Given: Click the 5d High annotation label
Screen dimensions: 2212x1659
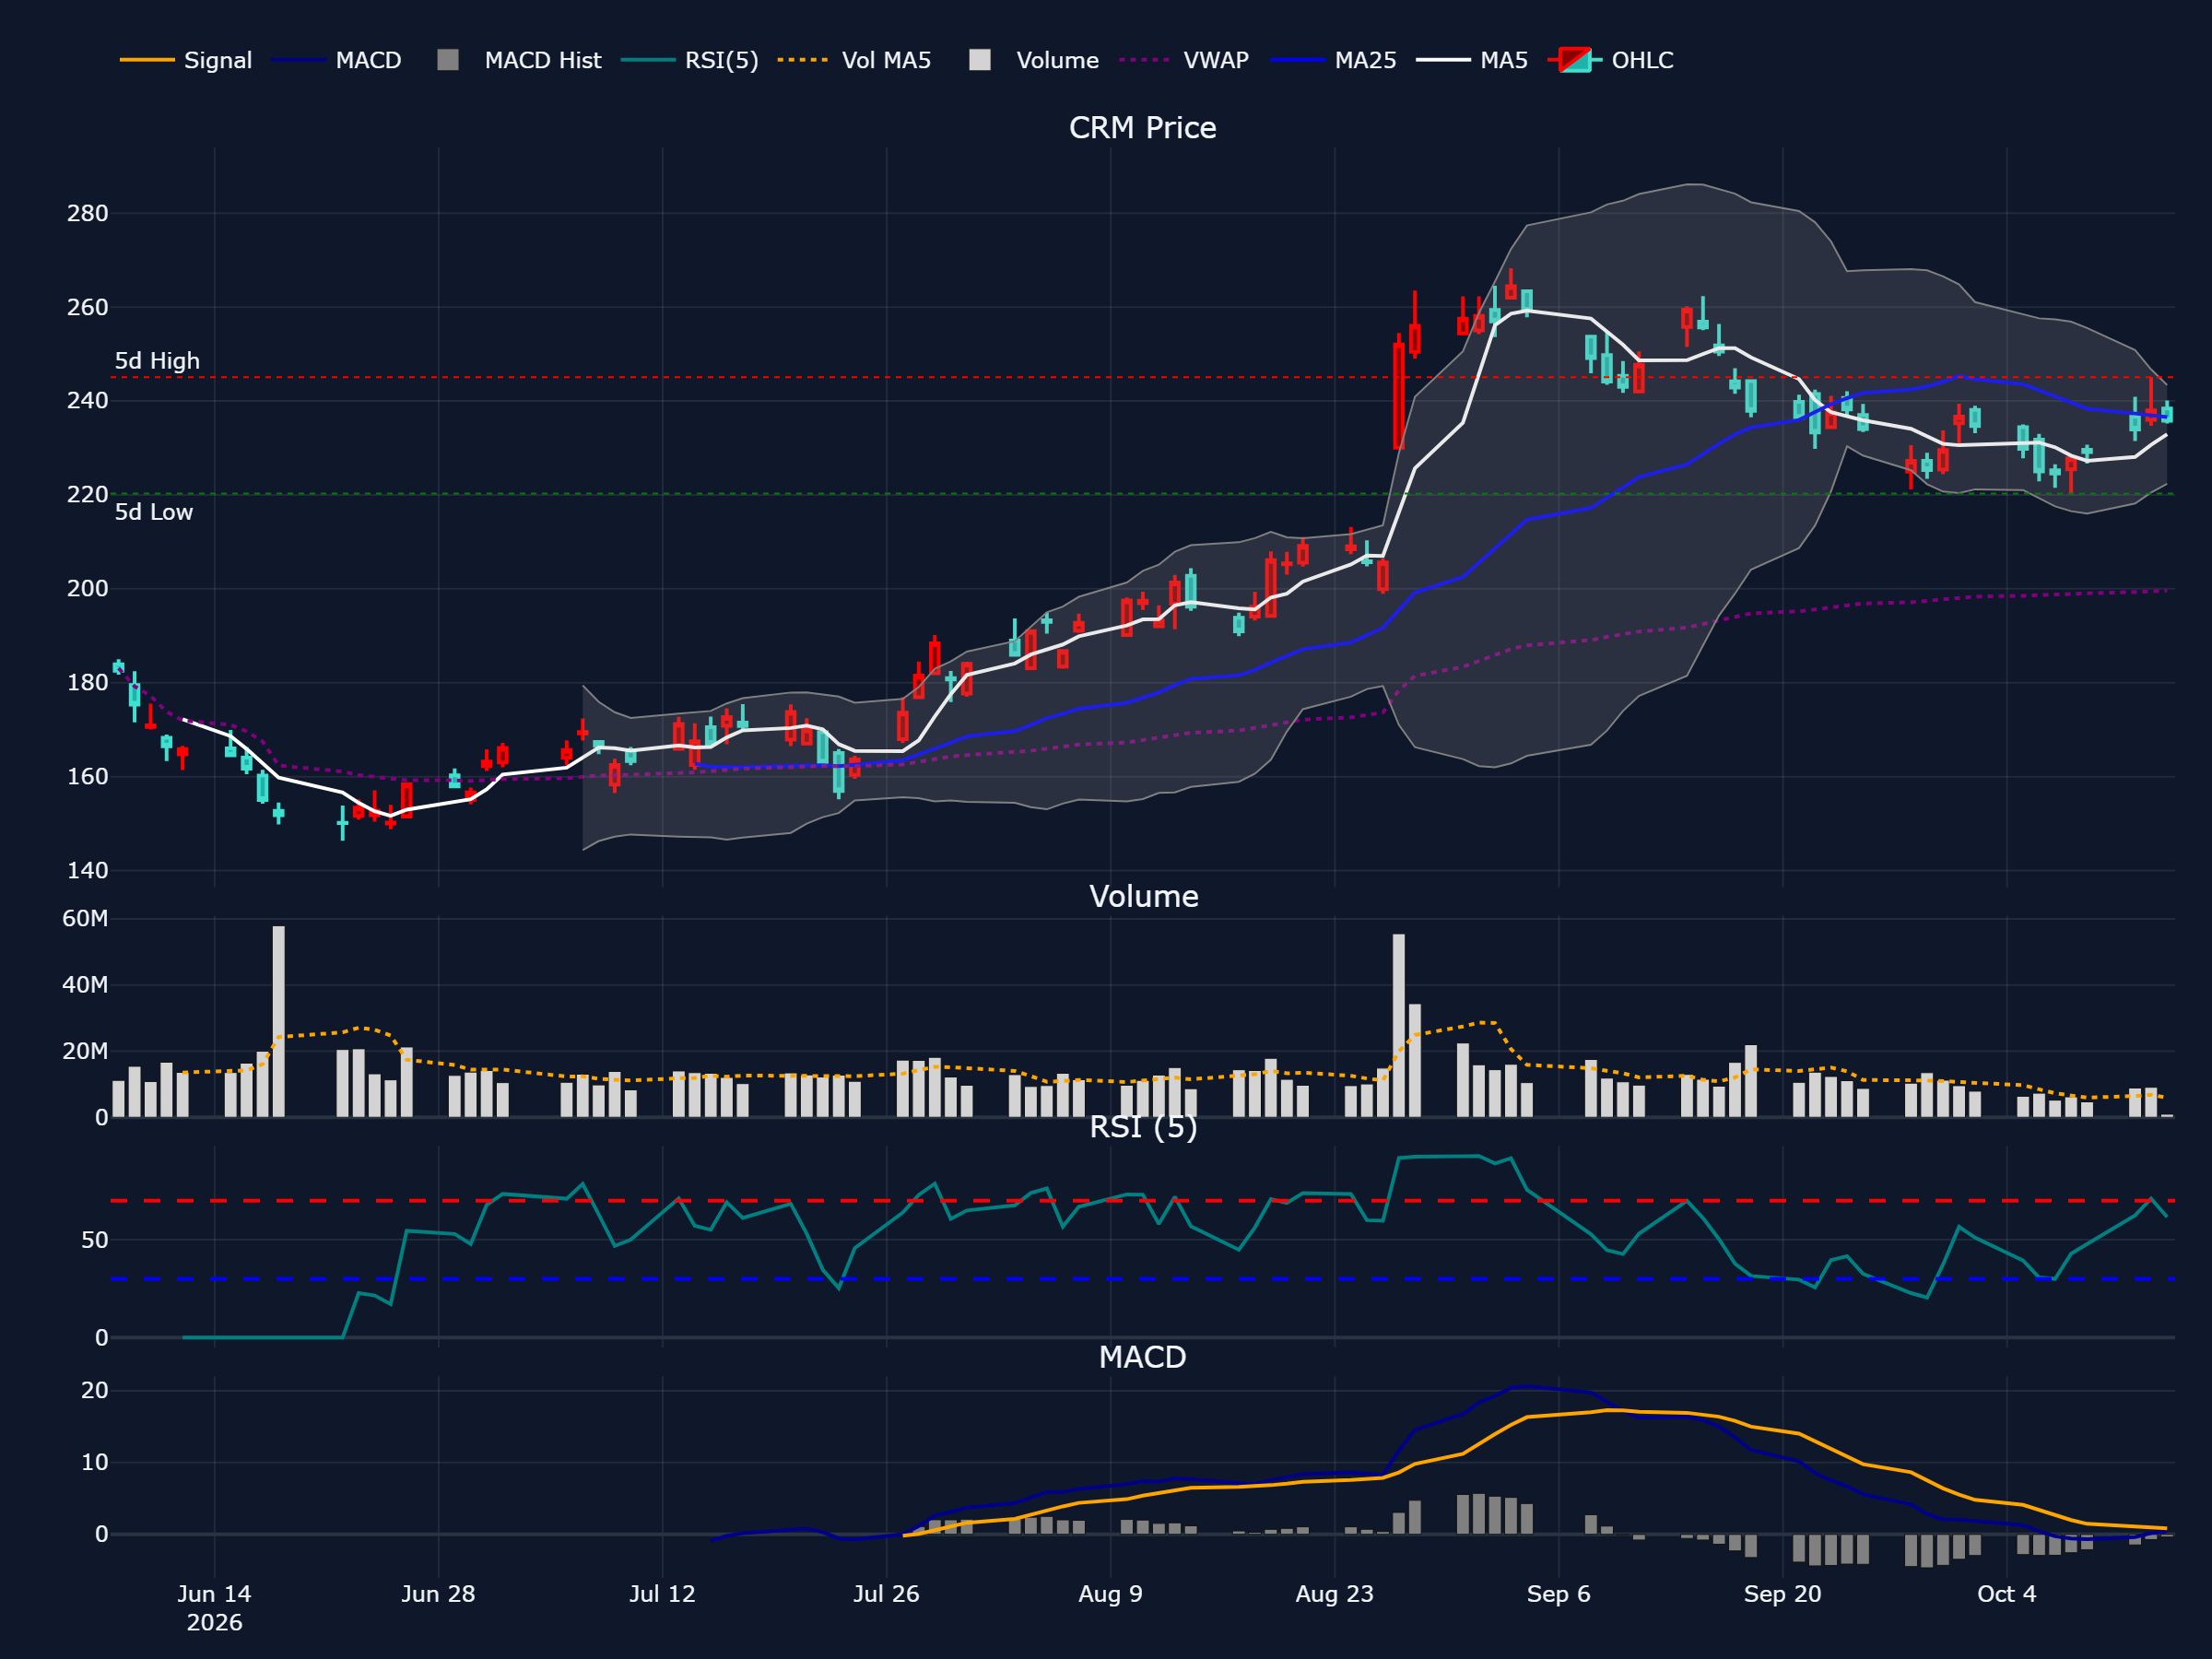Looking at the screenshot, I should [x=157, y=361].
